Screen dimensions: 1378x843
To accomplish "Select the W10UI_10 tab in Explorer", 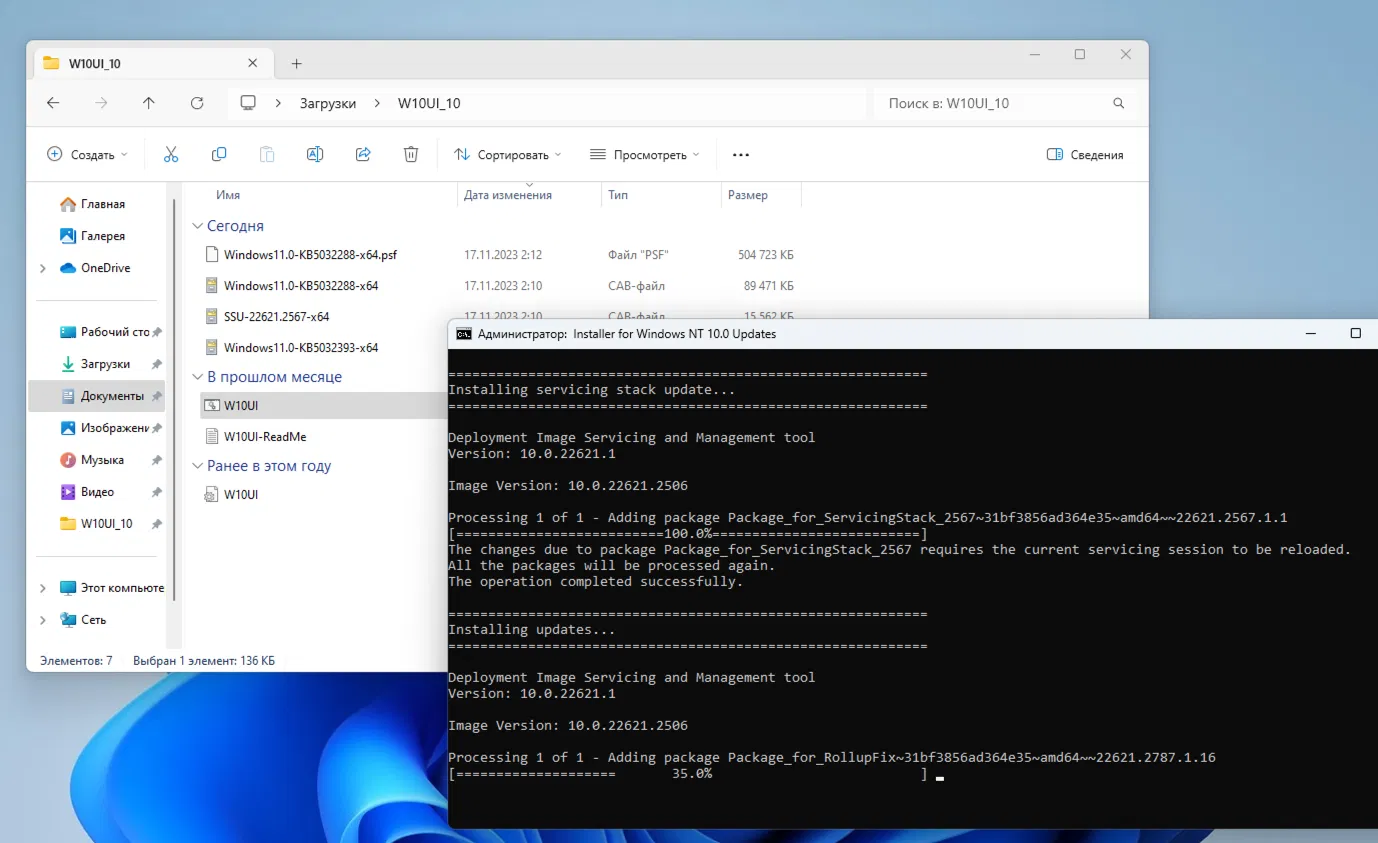I will tap(153, 63).
